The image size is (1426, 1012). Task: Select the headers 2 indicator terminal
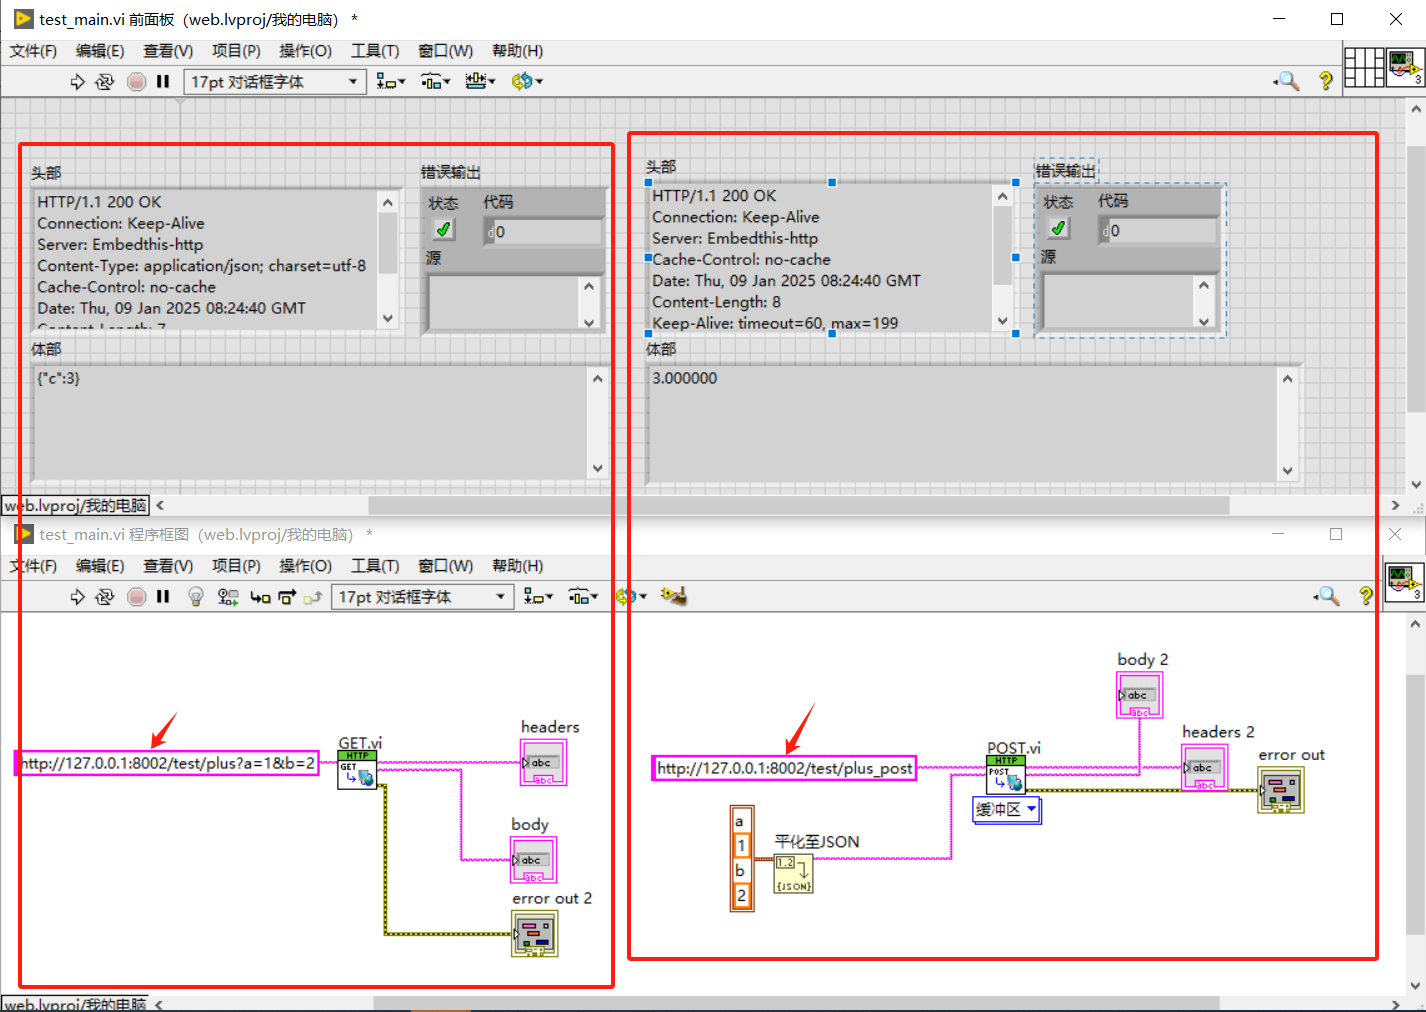click(x=1204, y=767)
